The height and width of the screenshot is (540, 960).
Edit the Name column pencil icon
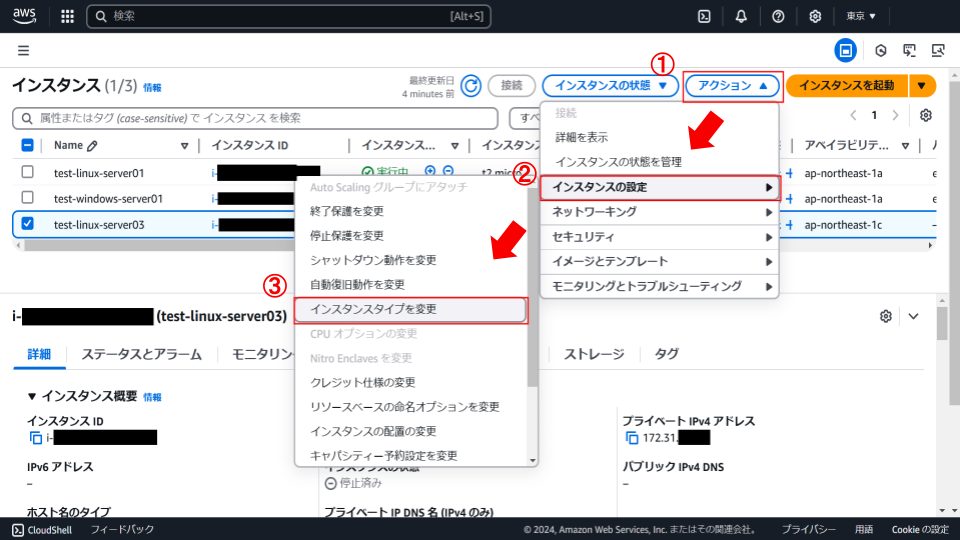[92, 146]
